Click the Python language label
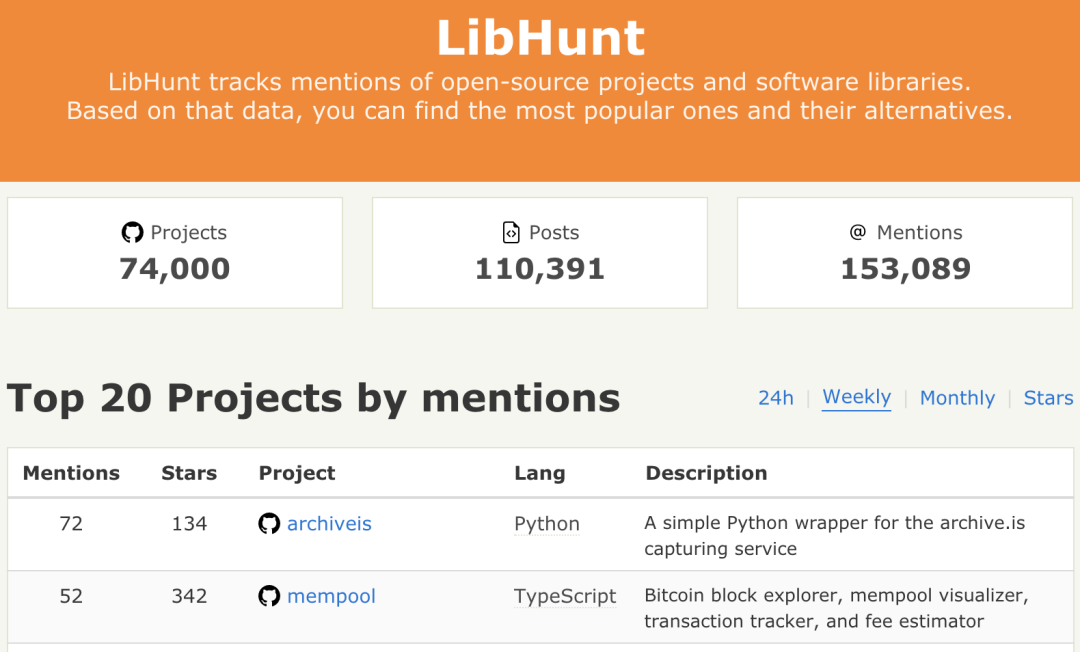This screenshot has width=1080, height=652. [546, 523]
